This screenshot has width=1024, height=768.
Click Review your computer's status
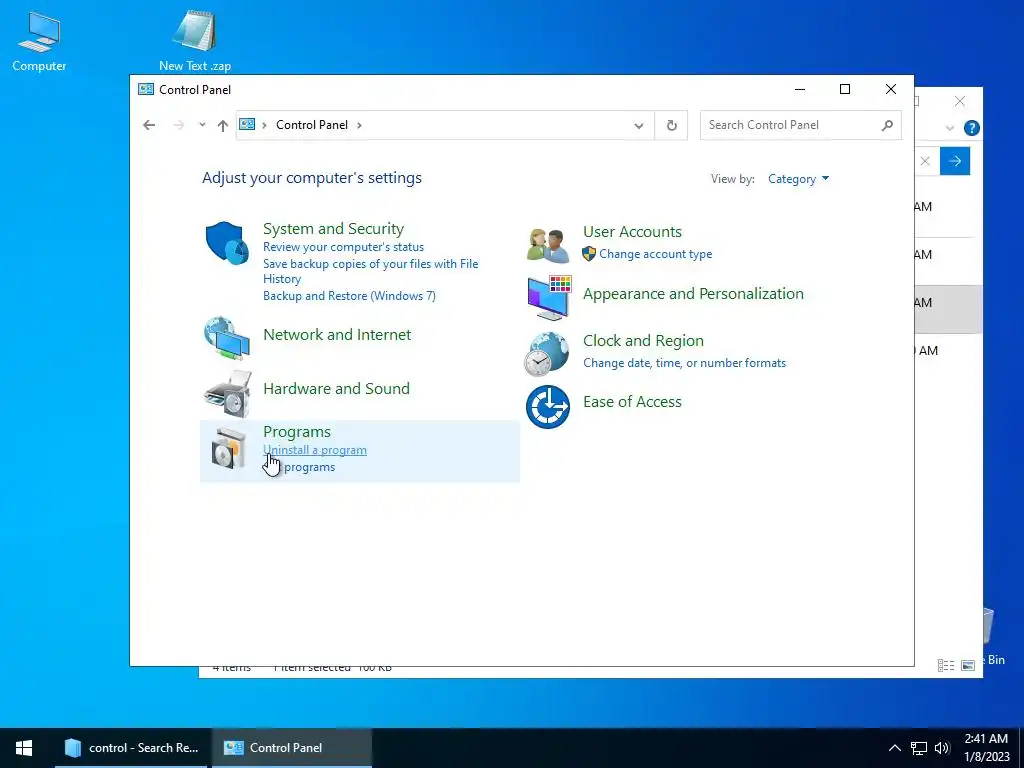344,247
